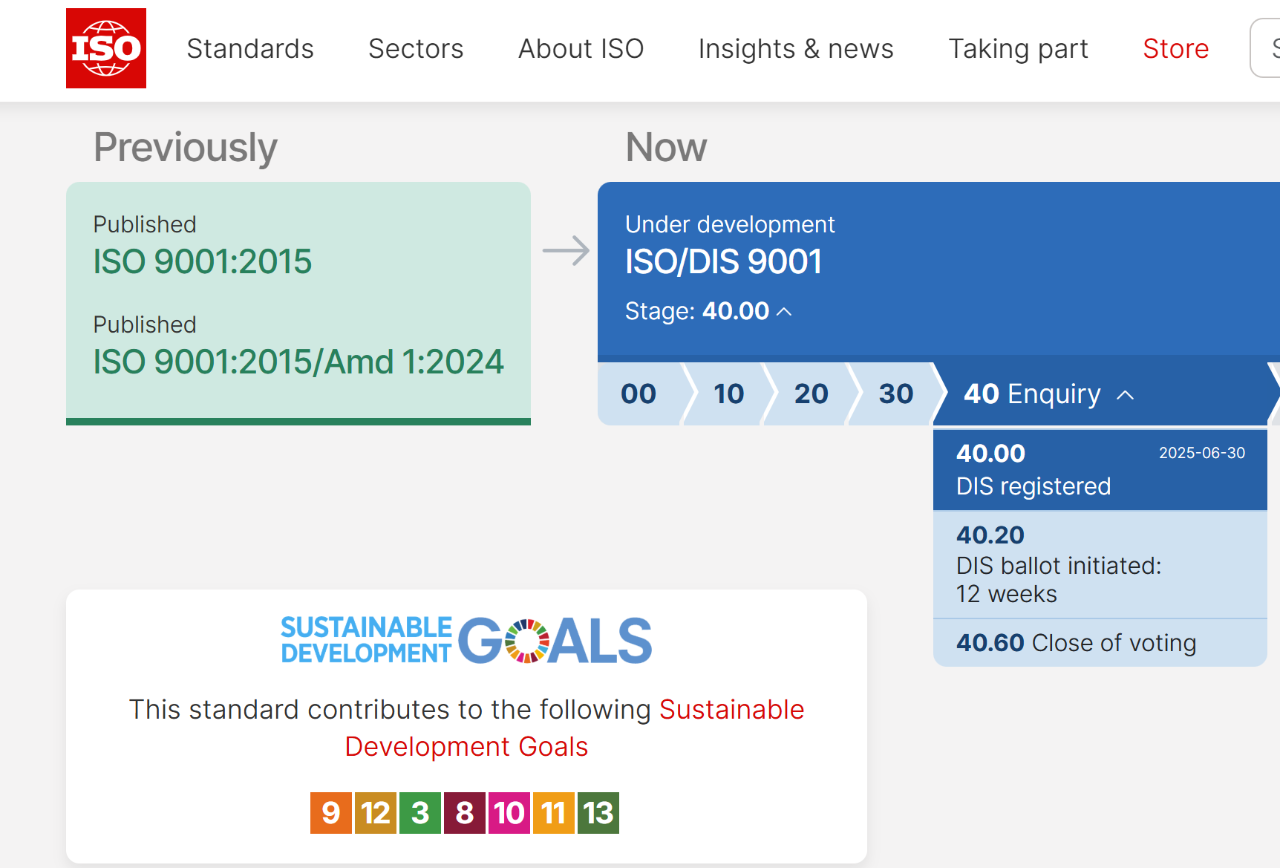This screenshot has height=868, width=1280.
Task: Open the ISO 9001:2015/Amd 1:2024 link
Action: point(298,361)
